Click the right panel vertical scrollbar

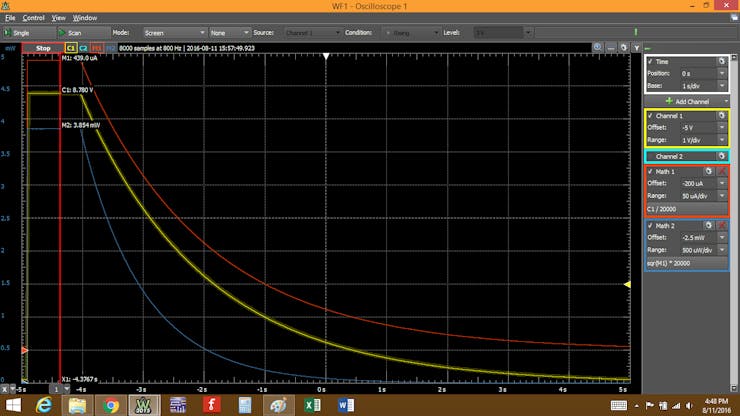point(734,222)
